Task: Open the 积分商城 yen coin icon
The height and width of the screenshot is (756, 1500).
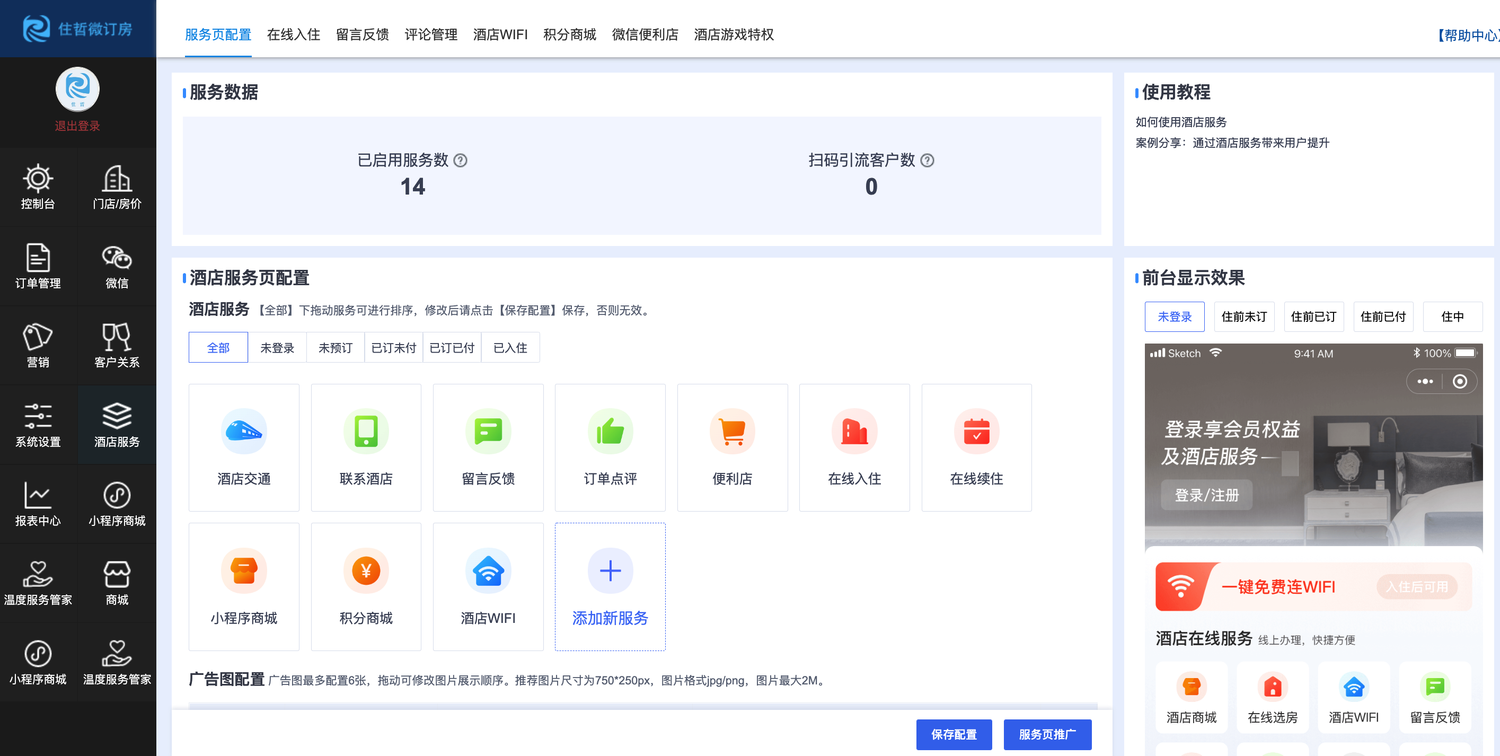Action: tap(366, 571)
